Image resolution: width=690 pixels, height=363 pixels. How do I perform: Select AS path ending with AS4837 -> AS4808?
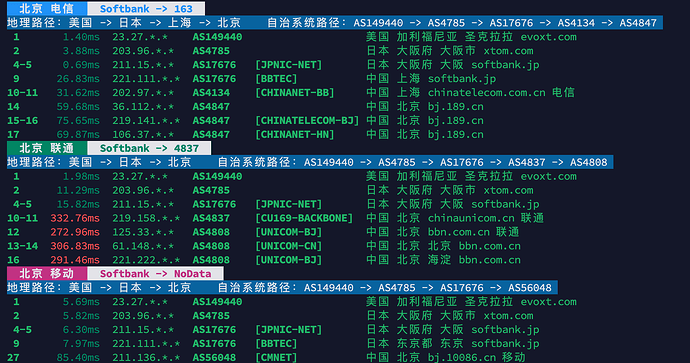pos(412,162)
